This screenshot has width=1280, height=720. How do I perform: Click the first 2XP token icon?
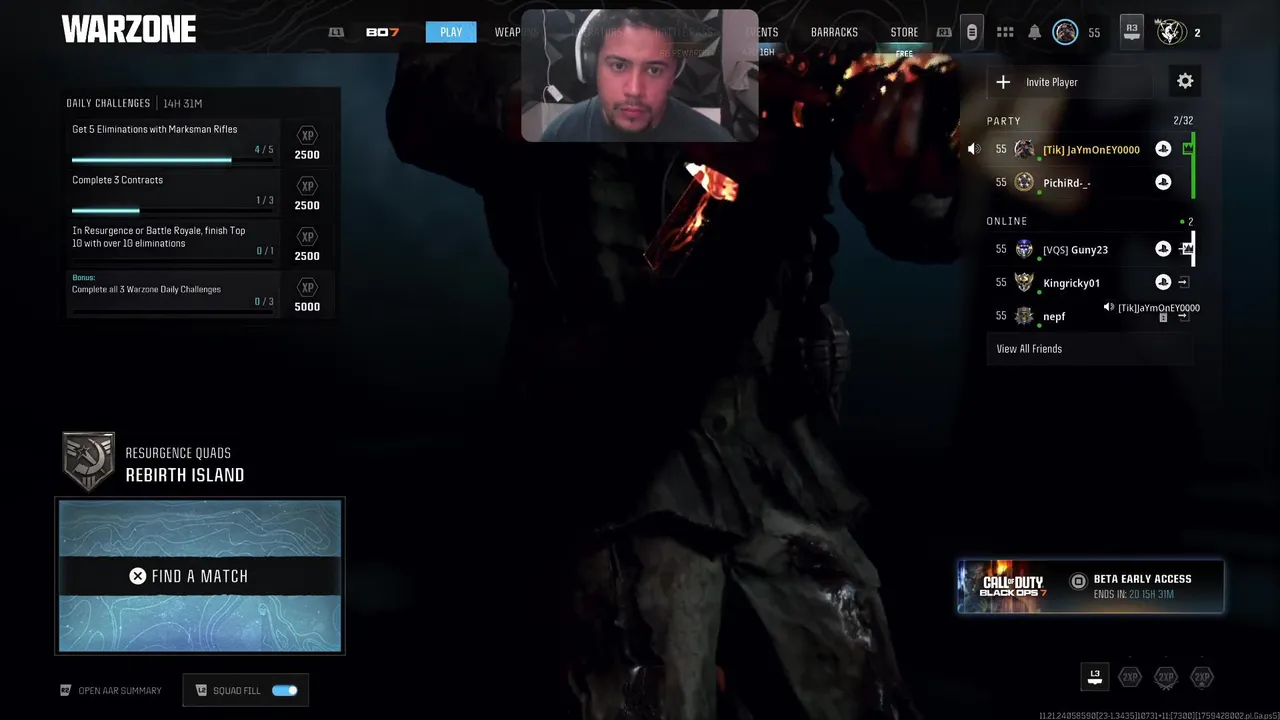(x=1130, y=677)
